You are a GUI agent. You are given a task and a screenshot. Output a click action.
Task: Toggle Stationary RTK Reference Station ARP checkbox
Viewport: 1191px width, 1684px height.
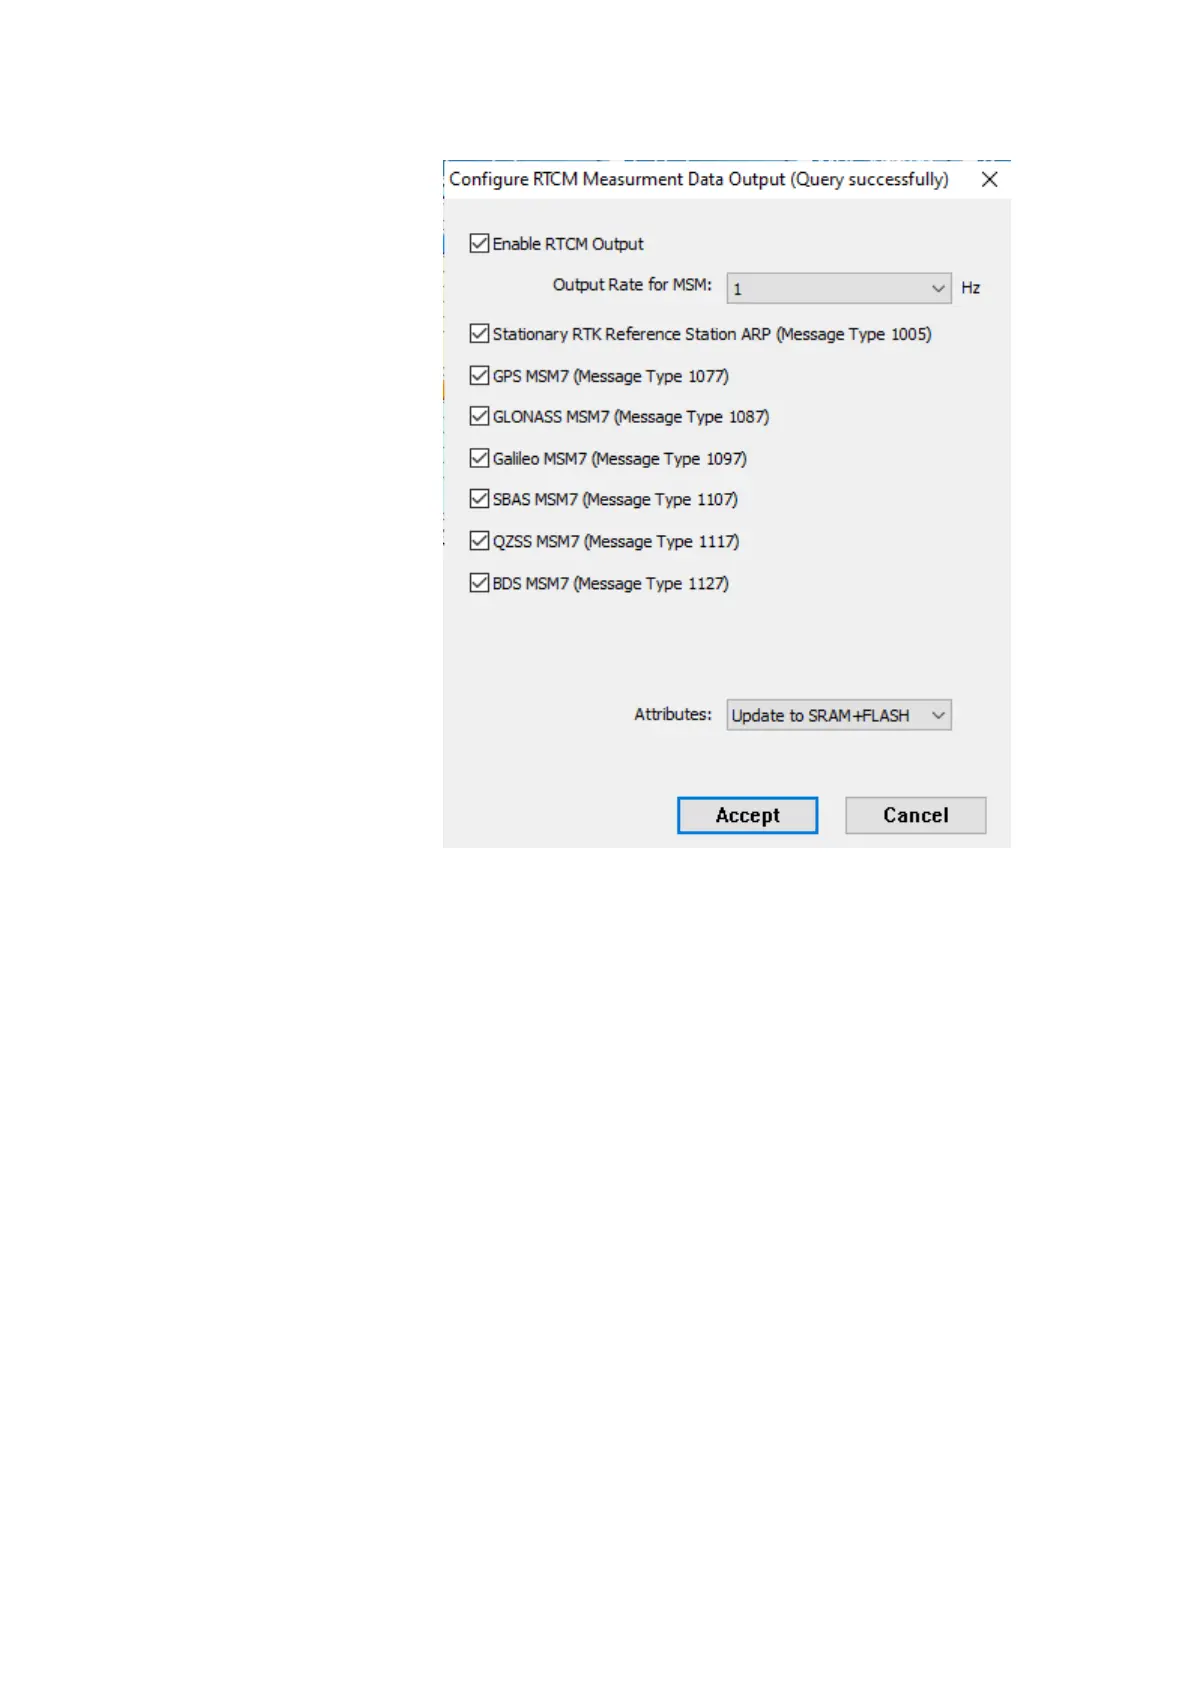pyautogui.click(x=479, y=333)
